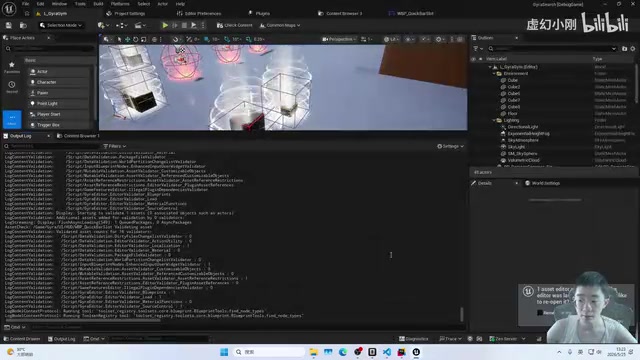
Task: Select the viewport Rotate tool
Action: pyautogui.click(x=136, y=39)
